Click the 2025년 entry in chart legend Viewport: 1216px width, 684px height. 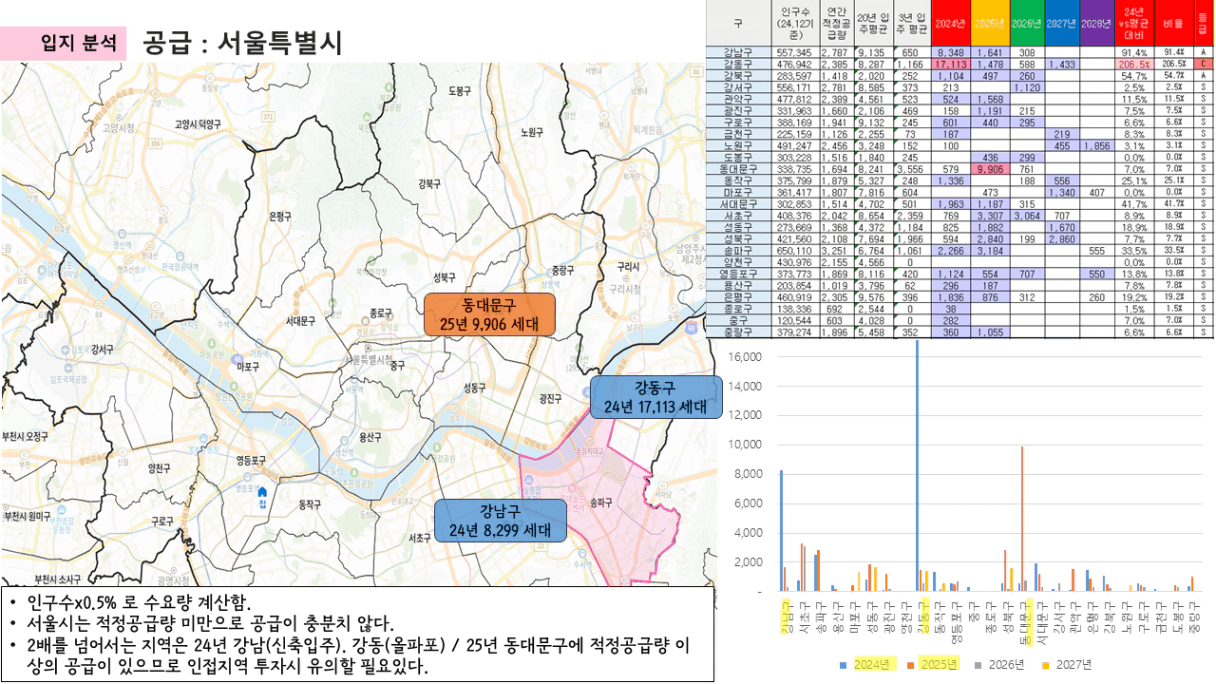coord(931,663)
